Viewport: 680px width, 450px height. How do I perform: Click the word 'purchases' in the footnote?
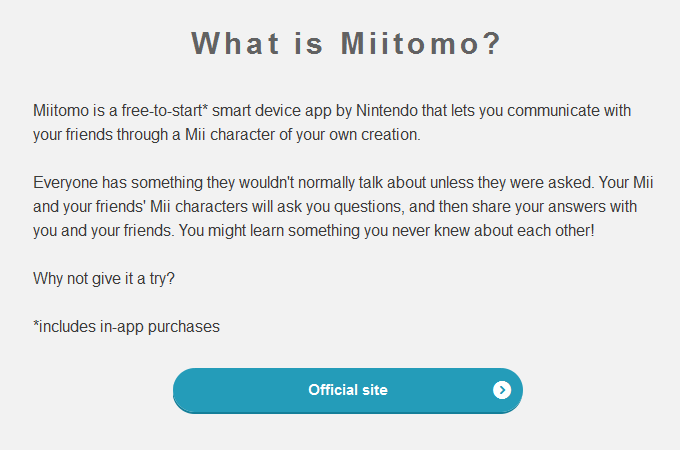coord(184,326)
